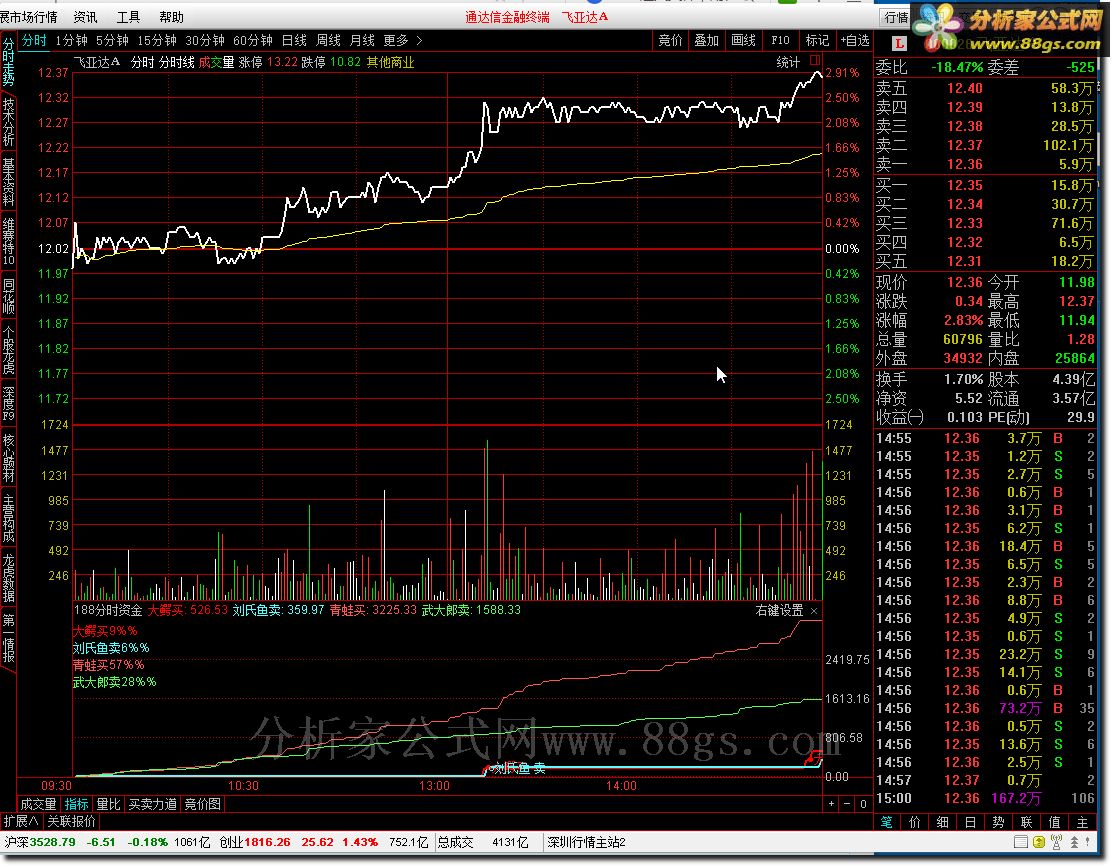The width and height of the screenshot is (1112, 866).
Task: Select the 势 trend tab
Action: click(999, 821)
